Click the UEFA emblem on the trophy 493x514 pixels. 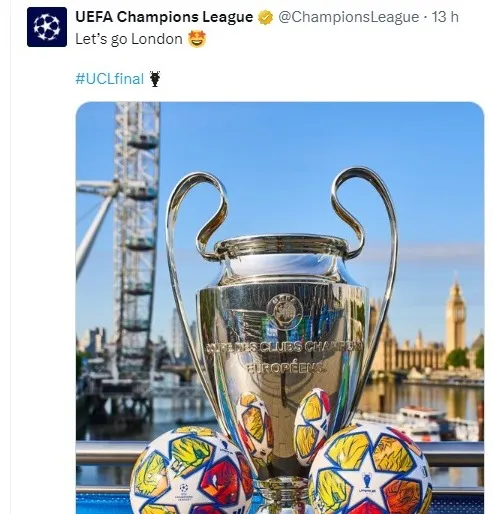[x=284, y=311]
